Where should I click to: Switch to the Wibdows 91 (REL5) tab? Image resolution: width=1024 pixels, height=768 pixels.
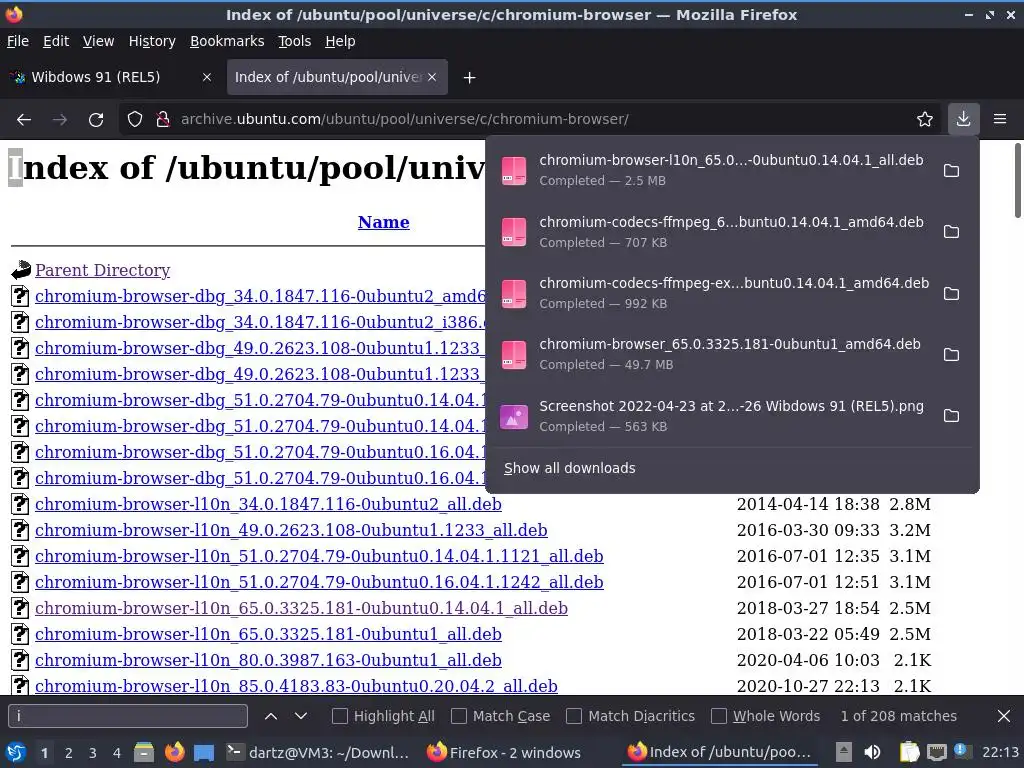pos(112,77)
